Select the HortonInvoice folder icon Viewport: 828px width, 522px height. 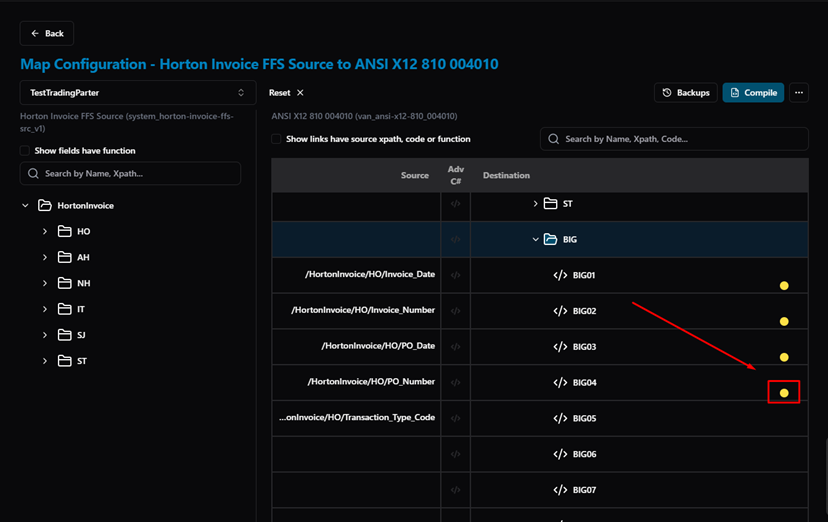click(45, 205)
